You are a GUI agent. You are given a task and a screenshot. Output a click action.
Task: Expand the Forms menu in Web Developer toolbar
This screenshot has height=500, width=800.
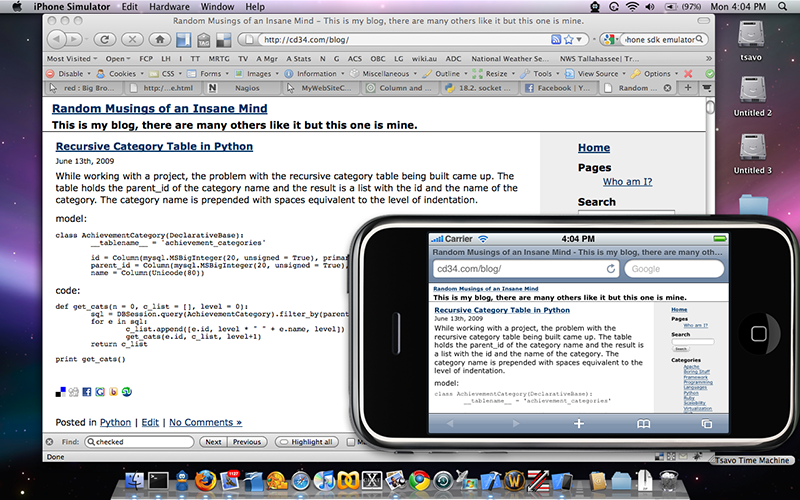pos(208,73)
